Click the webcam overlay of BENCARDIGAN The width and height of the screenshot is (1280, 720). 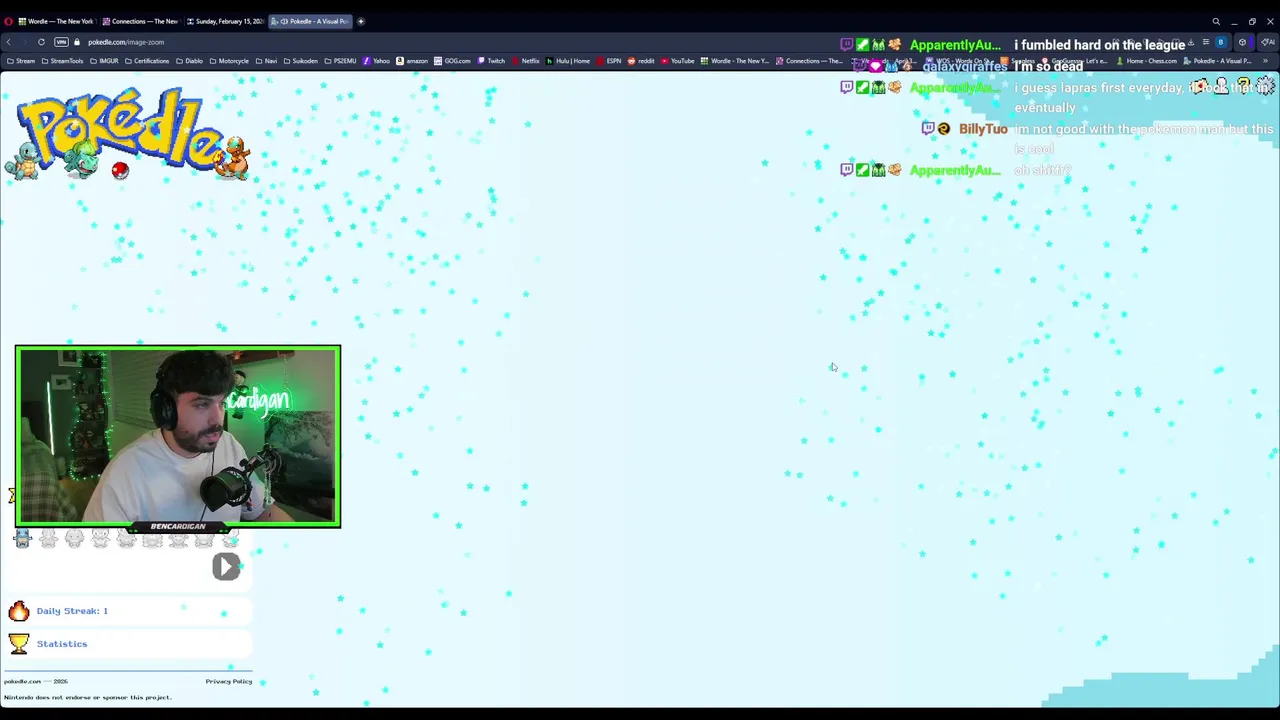178,436
